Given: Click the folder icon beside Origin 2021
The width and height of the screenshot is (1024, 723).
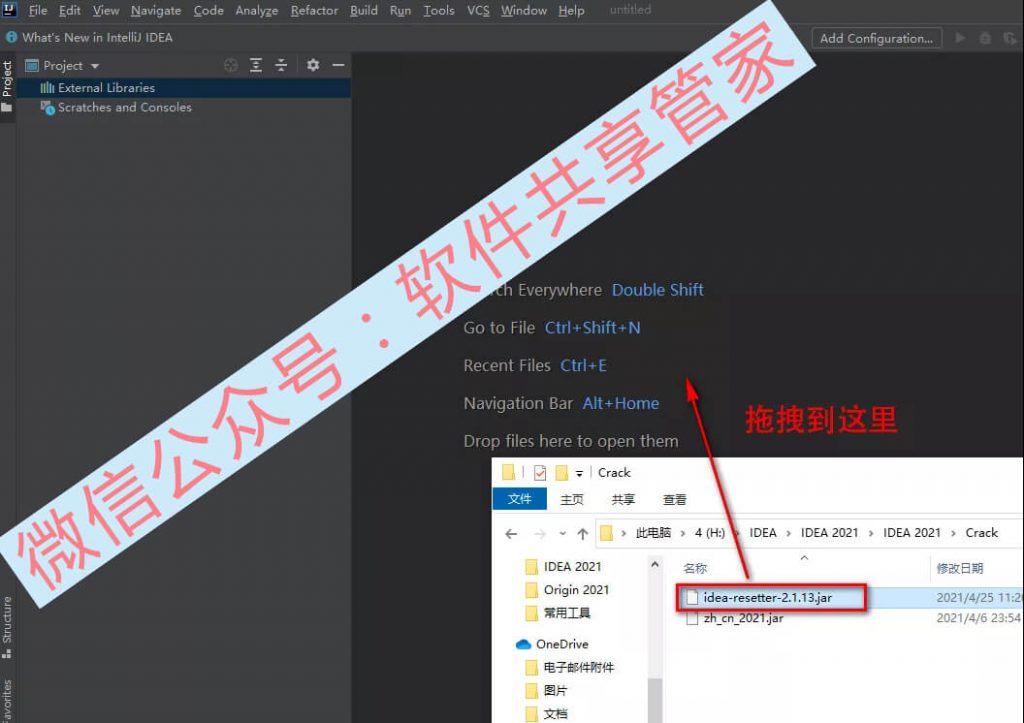Looking at the screenshot, I should [532, 590].
